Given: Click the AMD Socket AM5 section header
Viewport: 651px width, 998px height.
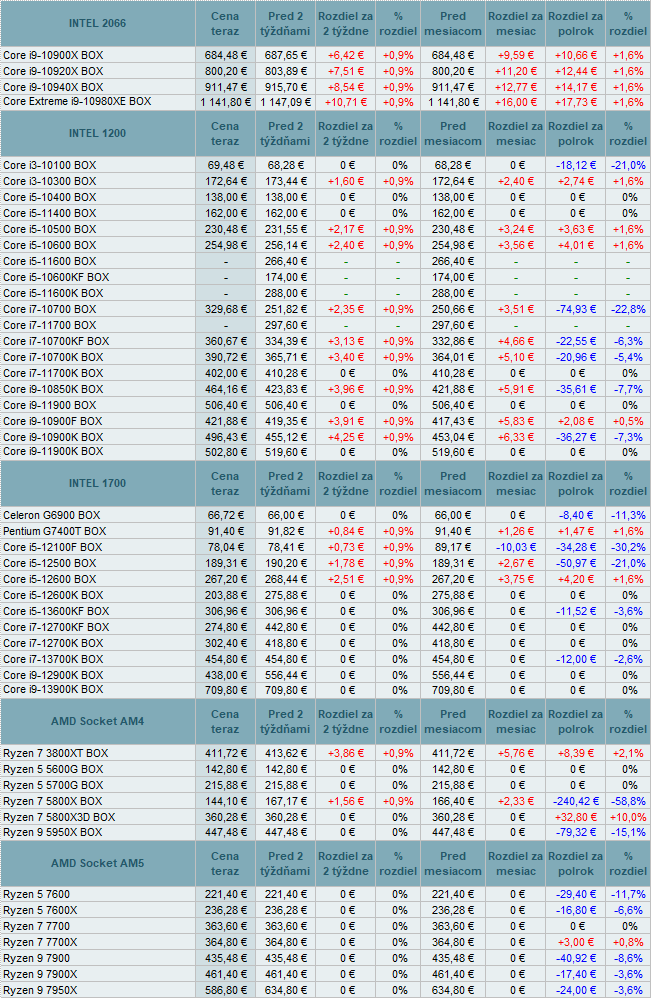Looking at the screenshot, I should tap(97, 864).
